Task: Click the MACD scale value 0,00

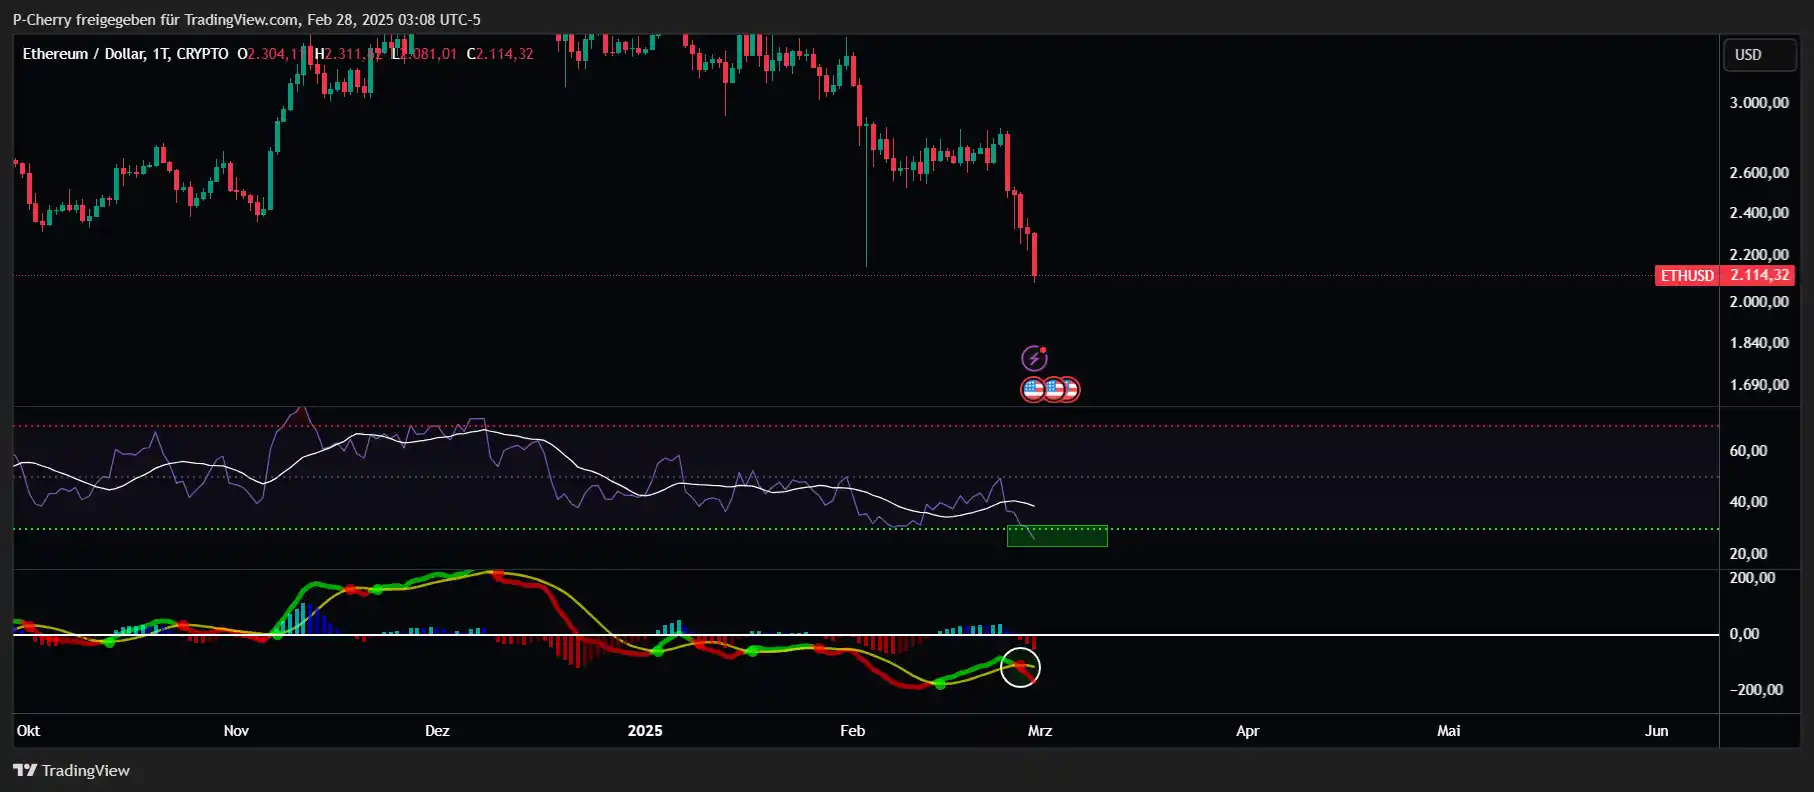Action: tap(1744, 634)
